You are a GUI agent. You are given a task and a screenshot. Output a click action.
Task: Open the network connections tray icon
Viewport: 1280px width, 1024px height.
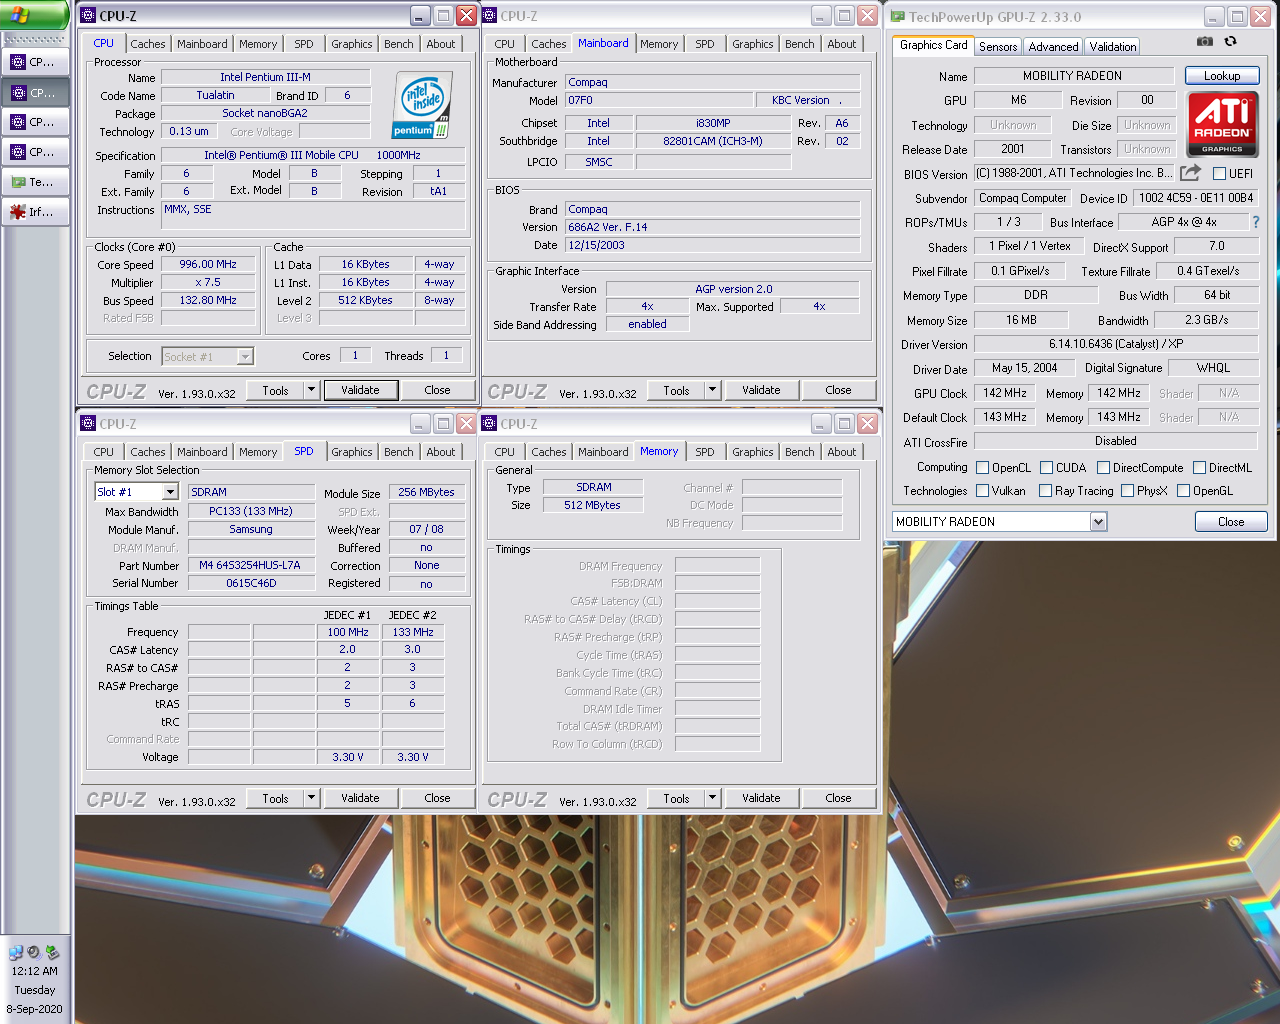point(16,953)
